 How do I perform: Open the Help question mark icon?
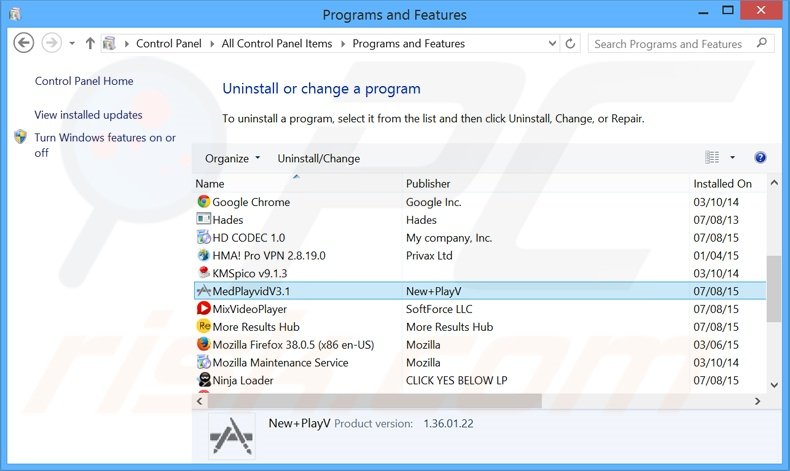(760, 158)
